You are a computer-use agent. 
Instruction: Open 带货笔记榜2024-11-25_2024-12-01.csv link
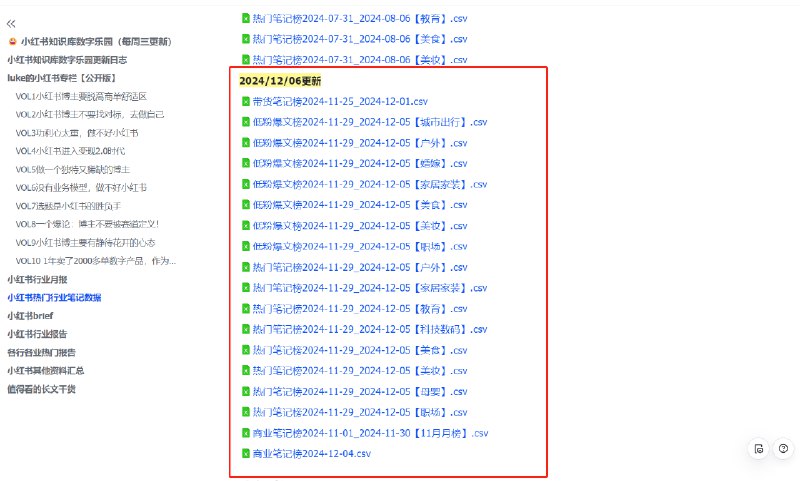point(340,102)
